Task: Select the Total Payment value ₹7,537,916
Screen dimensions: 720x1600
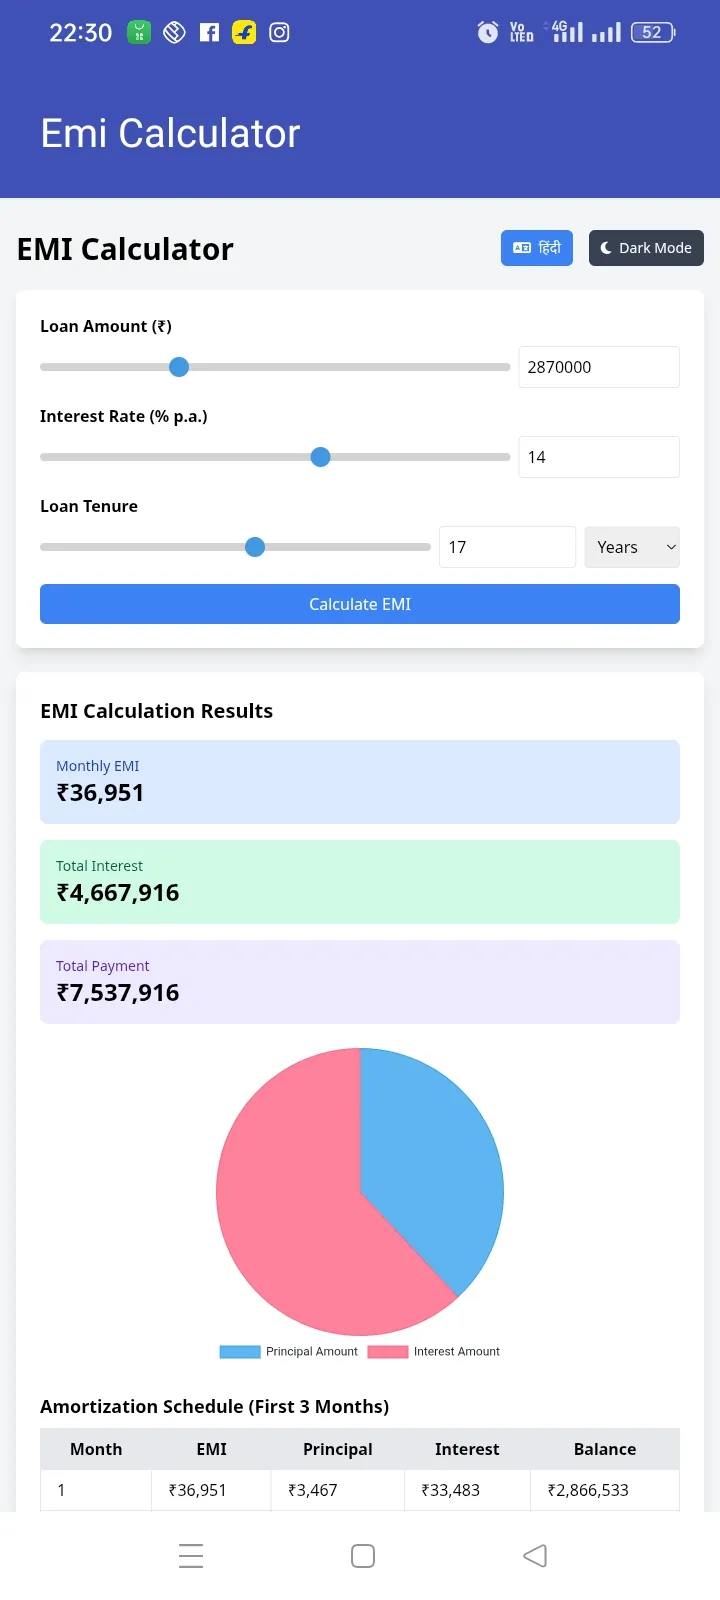Action: pyautogui.click(x=118, y=993)
